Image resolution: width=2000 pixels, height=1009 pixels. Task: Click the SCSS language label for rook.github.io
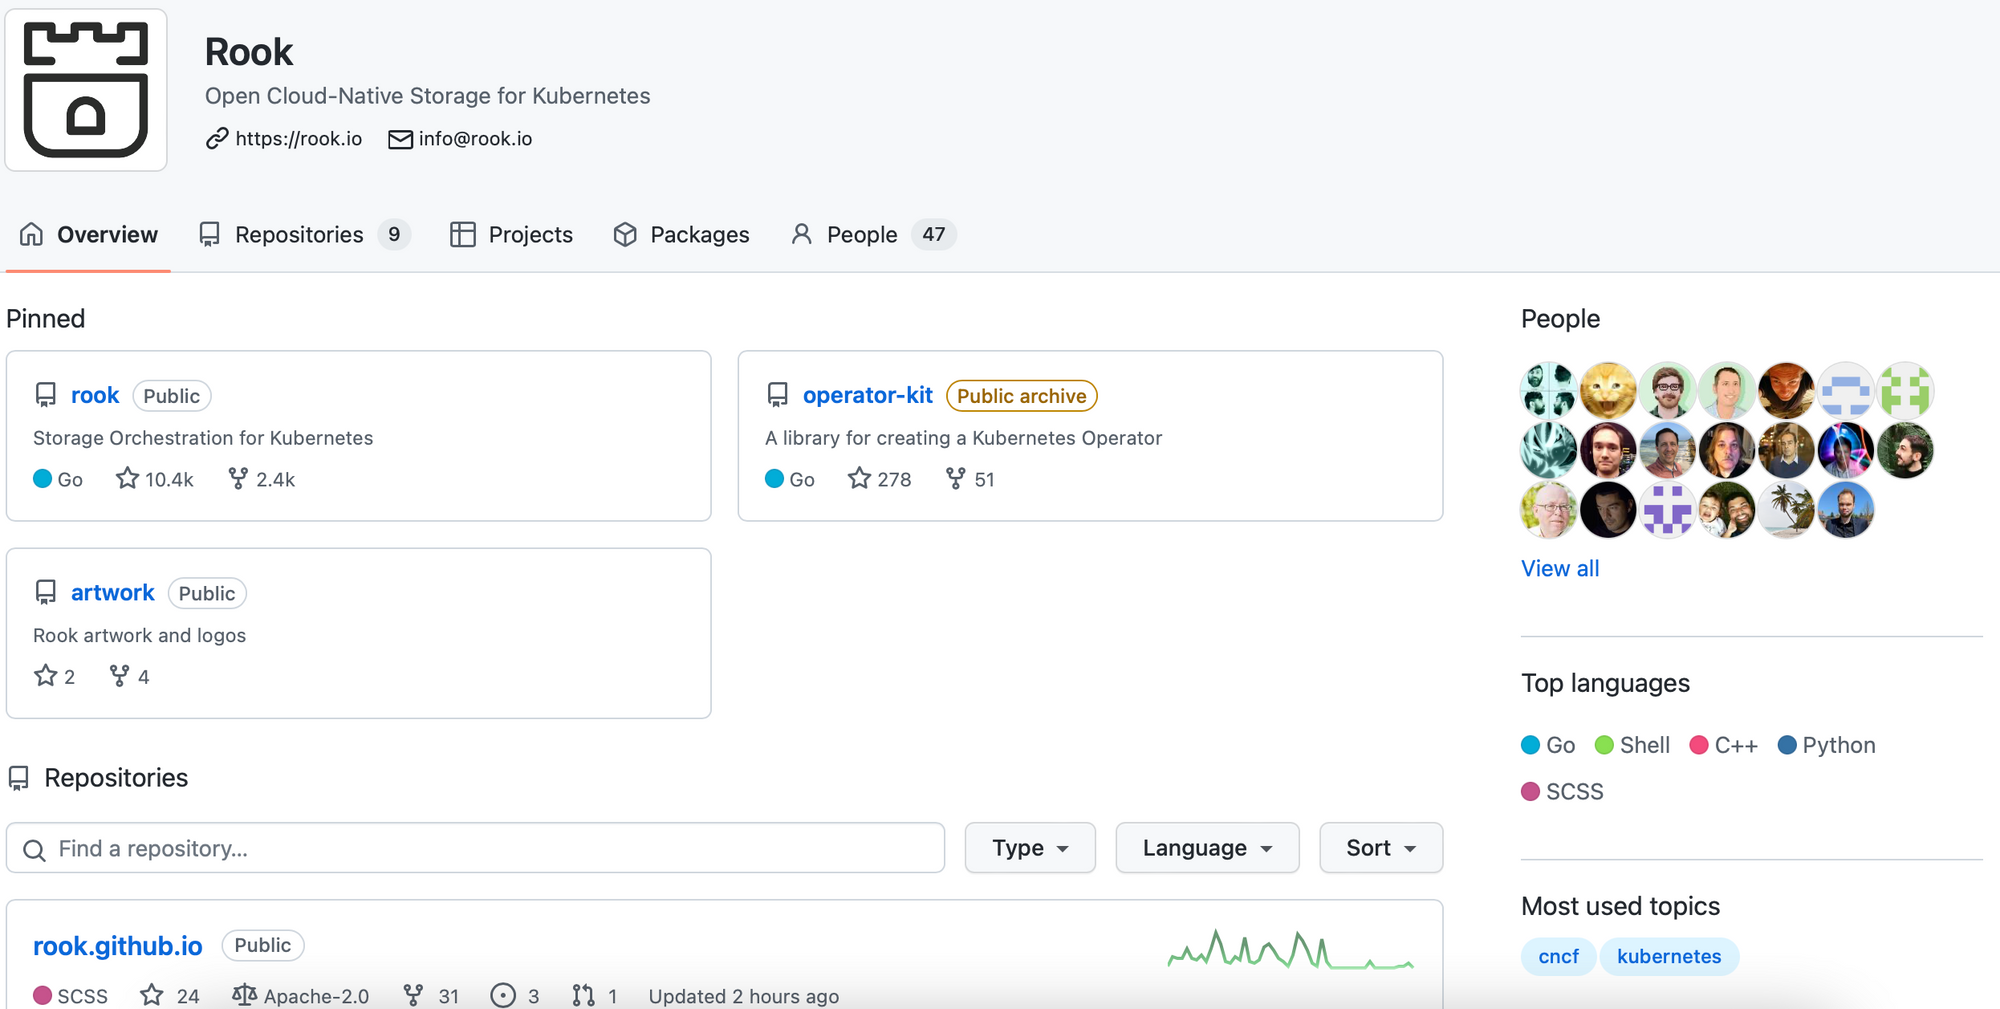pos(83,996)
